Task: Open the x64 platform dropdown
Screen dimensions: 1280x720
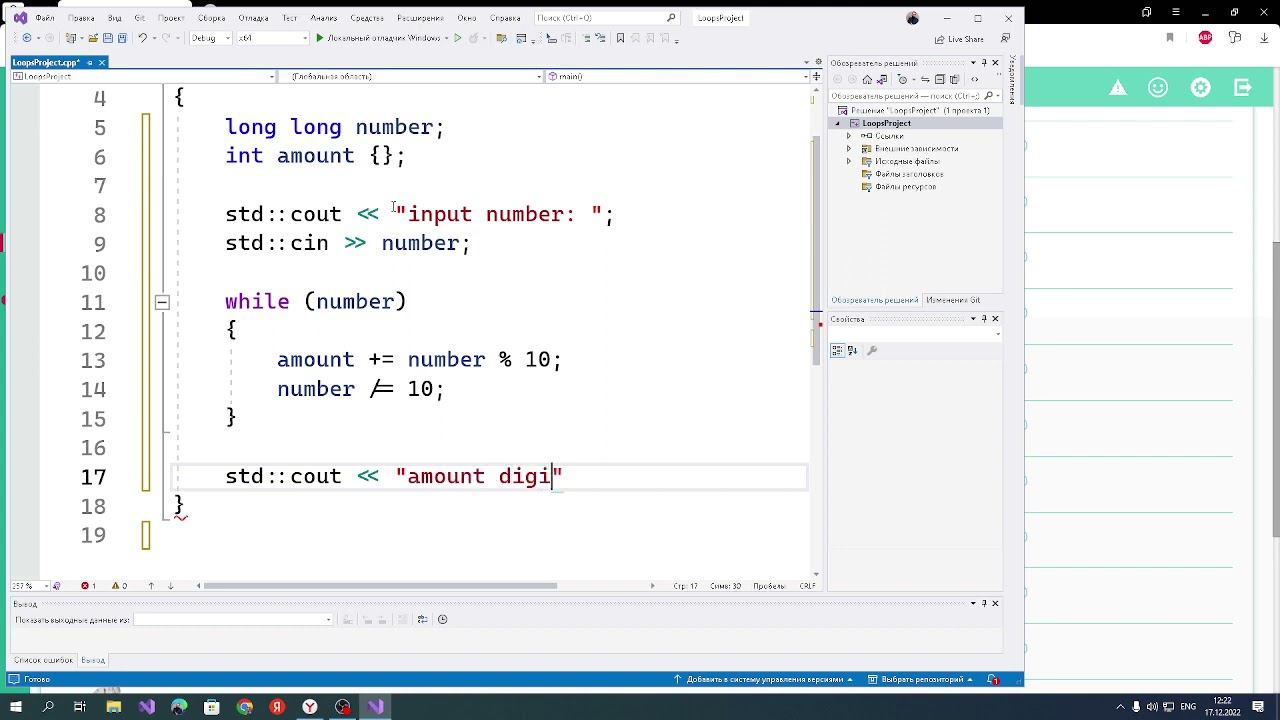Action: (x=273, y=38)
